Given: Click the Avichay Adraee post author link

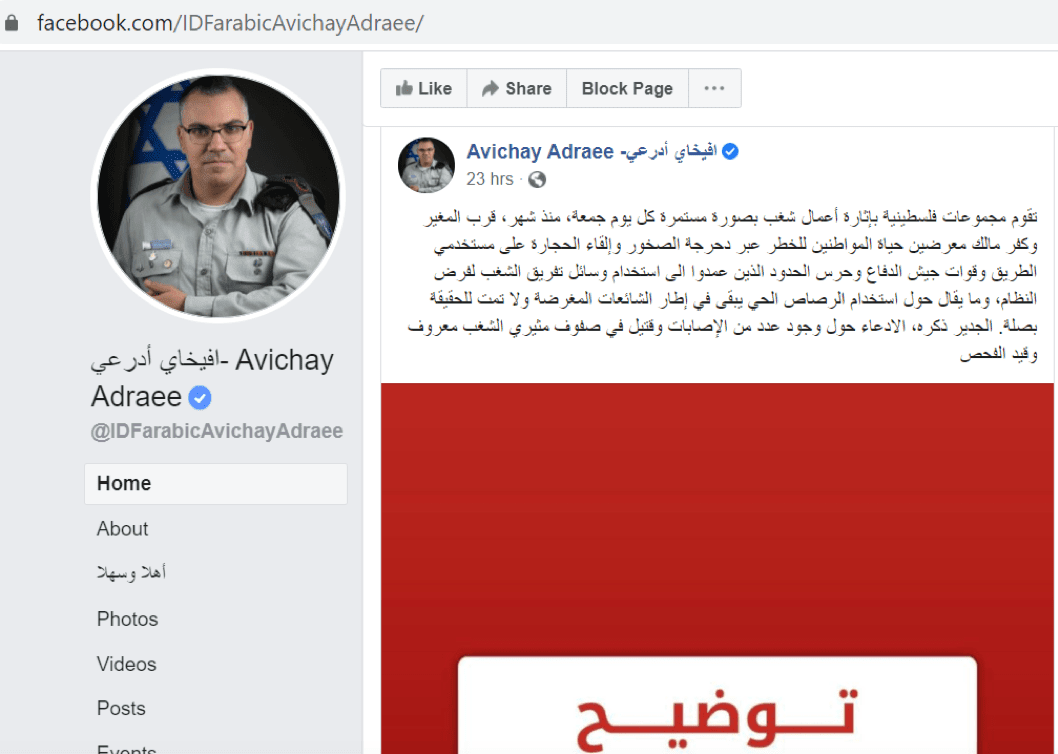Looking at the screenshot, I should [x=592, y=152].
